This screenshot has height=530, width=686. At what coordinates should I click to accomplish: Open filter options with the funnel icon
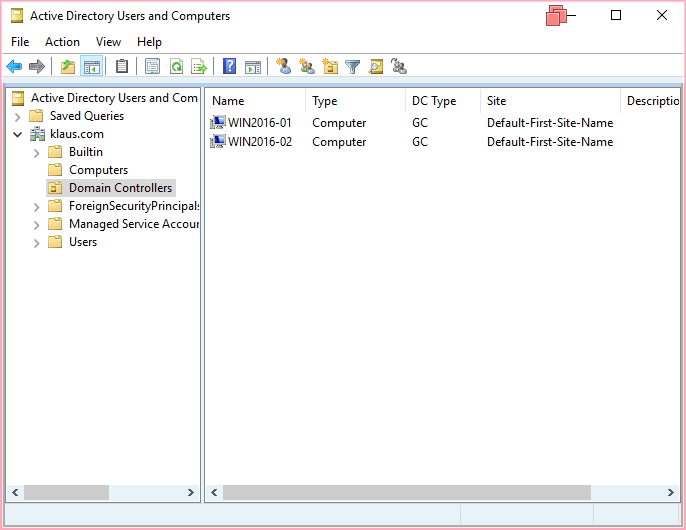352,67
